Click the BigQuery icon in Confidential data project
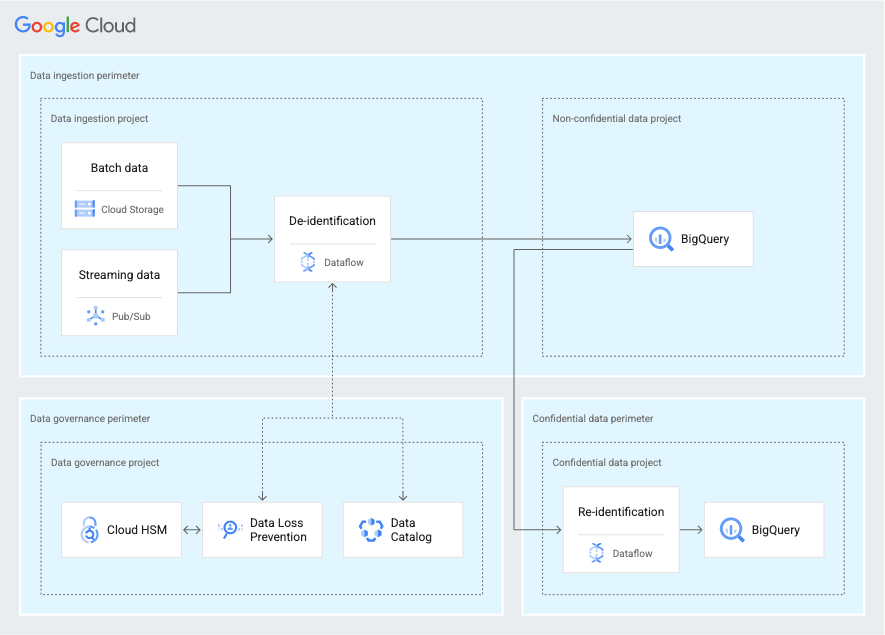Screen dimensions: 885x635 [730, 529]
